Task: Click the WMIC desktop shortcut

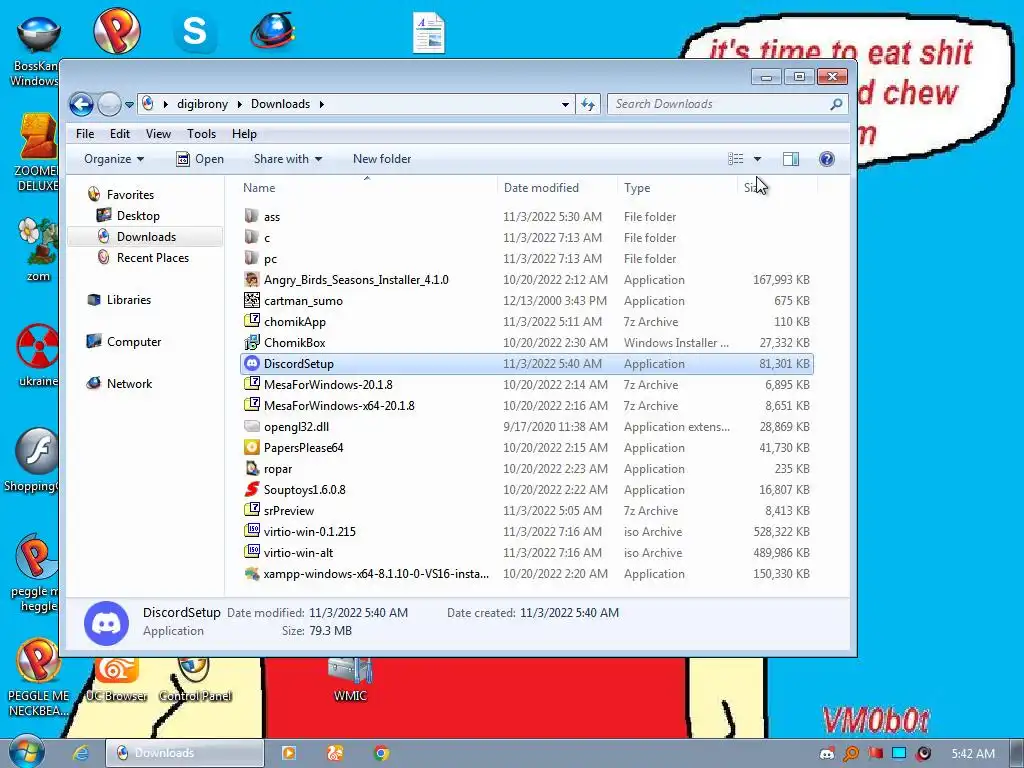Action: click(x=350, y=679)
